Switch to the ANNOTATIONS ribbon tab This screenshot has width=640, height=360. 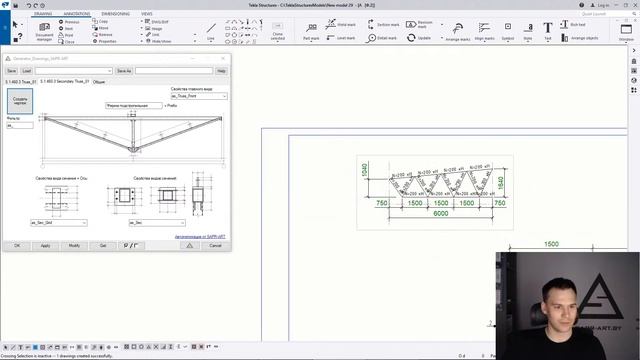tap(77, 14)
